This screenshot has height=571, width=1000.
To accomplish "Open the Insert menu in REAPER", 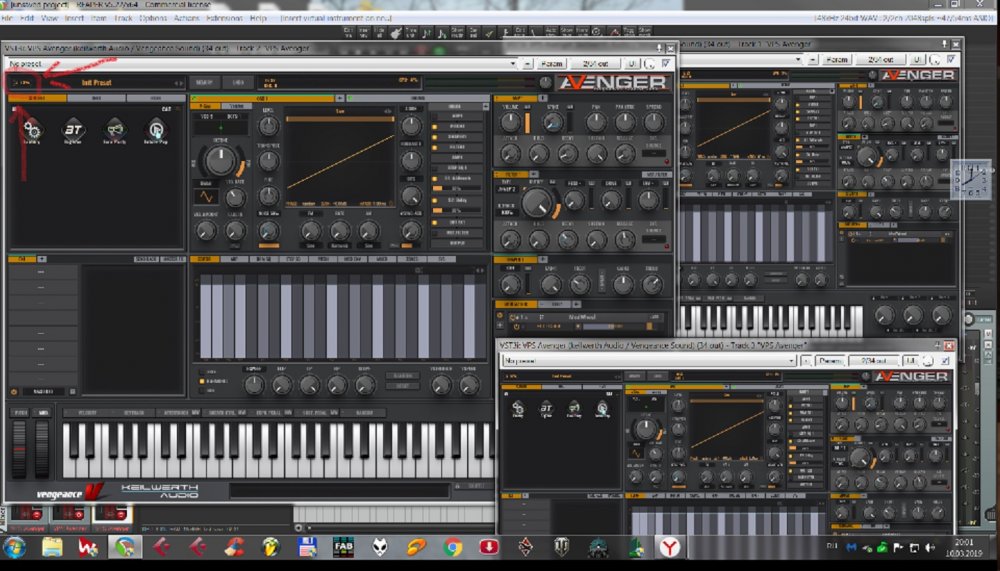I will click(x=74, y=18).
